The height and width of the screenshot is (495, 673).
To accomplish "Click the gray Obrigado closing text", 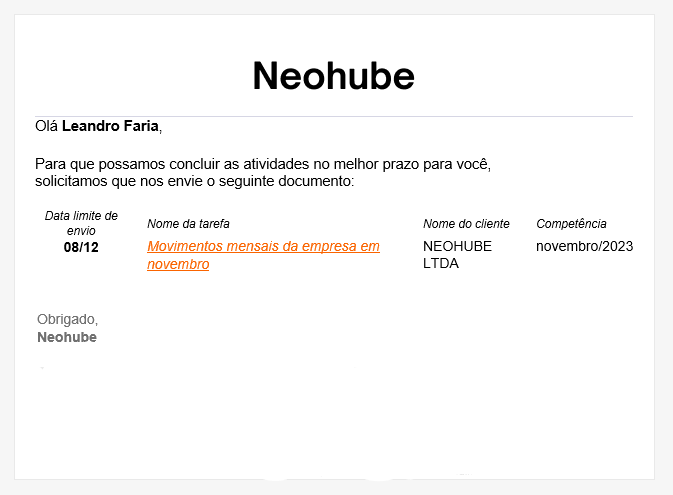I will point(67,319).
